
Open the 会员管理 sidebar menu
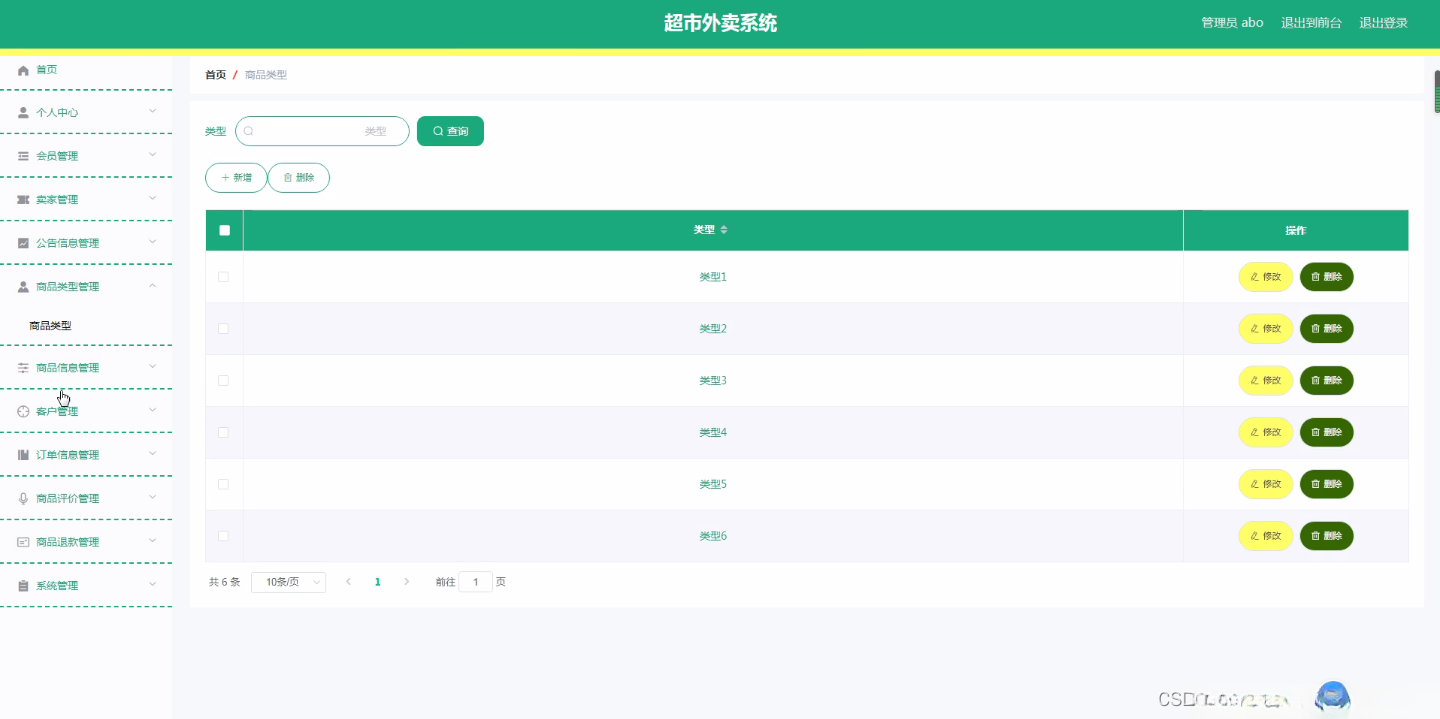tap(86, 156)
